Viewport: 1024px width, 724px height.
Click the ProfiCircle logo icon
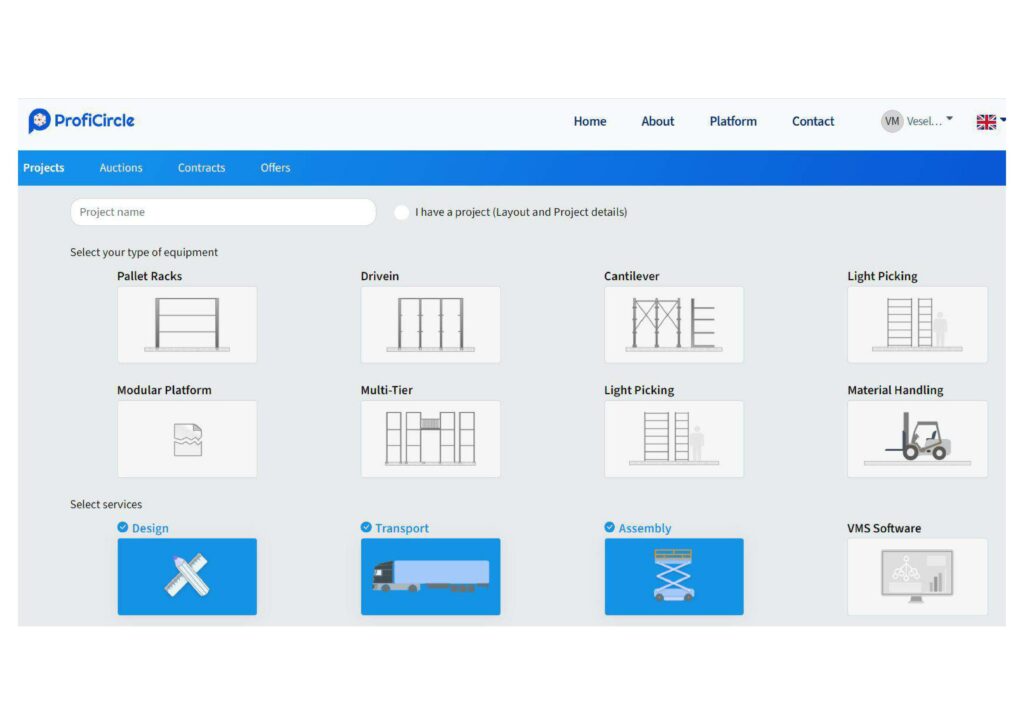39,121
